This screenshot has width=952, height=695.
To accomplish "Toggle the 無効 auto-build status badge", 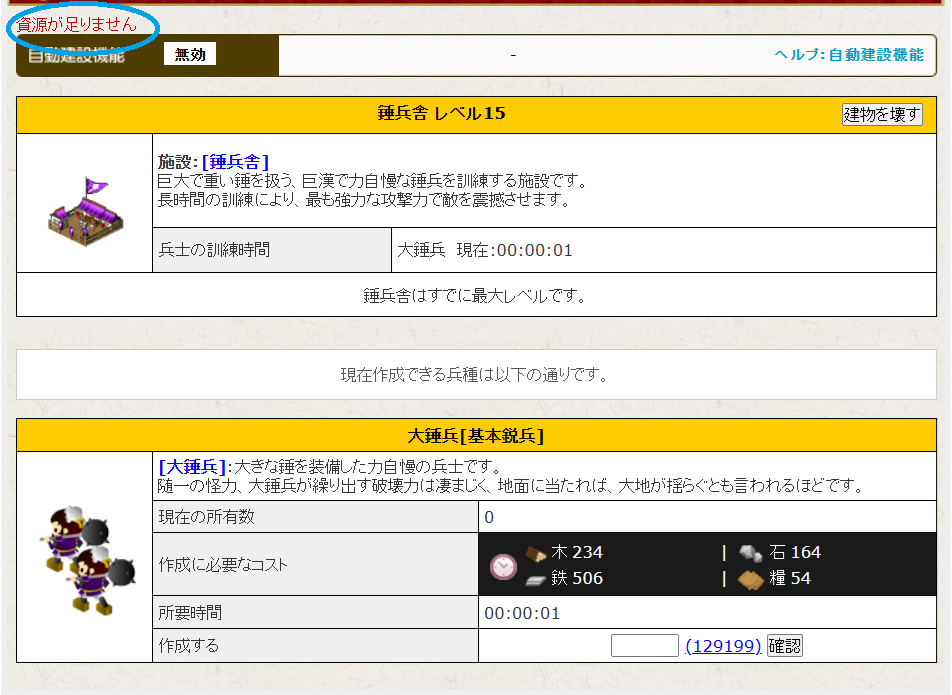I will pos(190,55).
